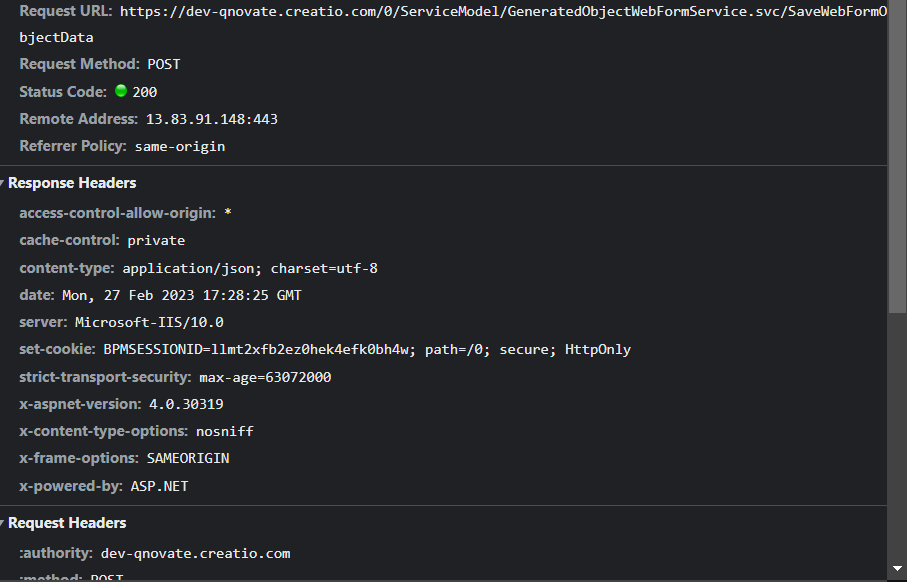Click the access-control-allow-origin header name
The image size is (907, 582).
[117, 213]
